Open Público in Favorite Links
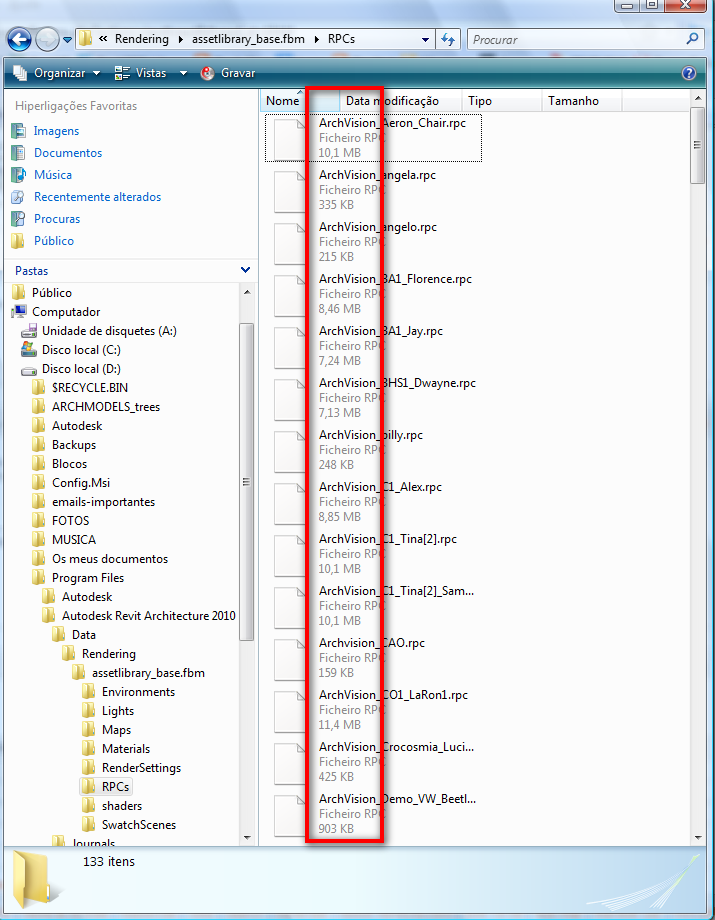715x920 pixels. [53, 241]
